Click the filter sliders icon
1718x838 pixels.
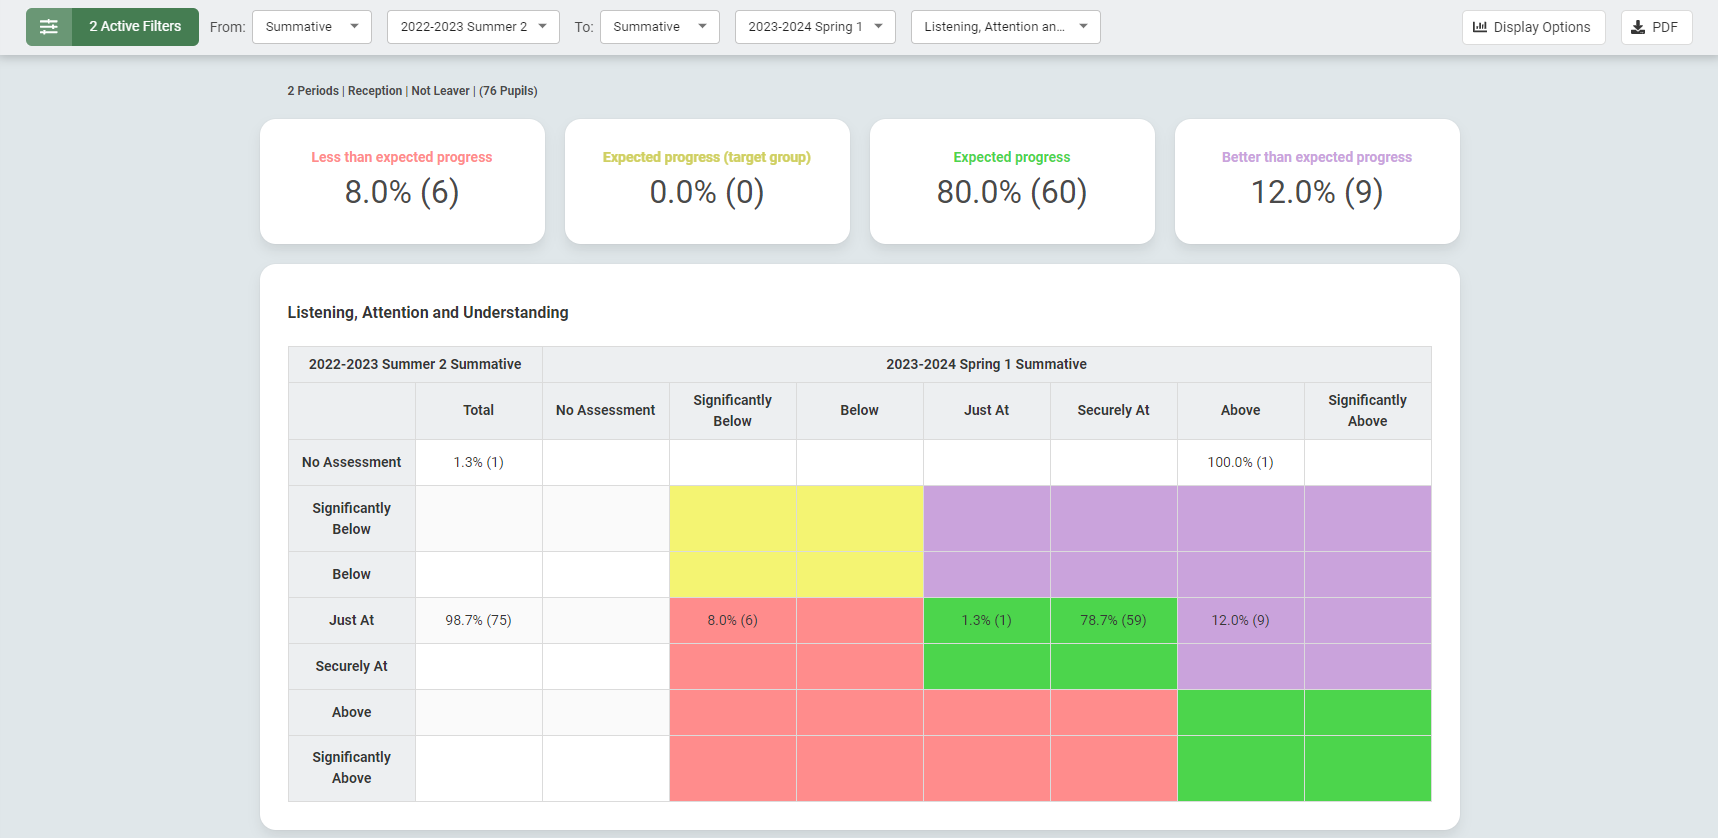click(49, 27)
